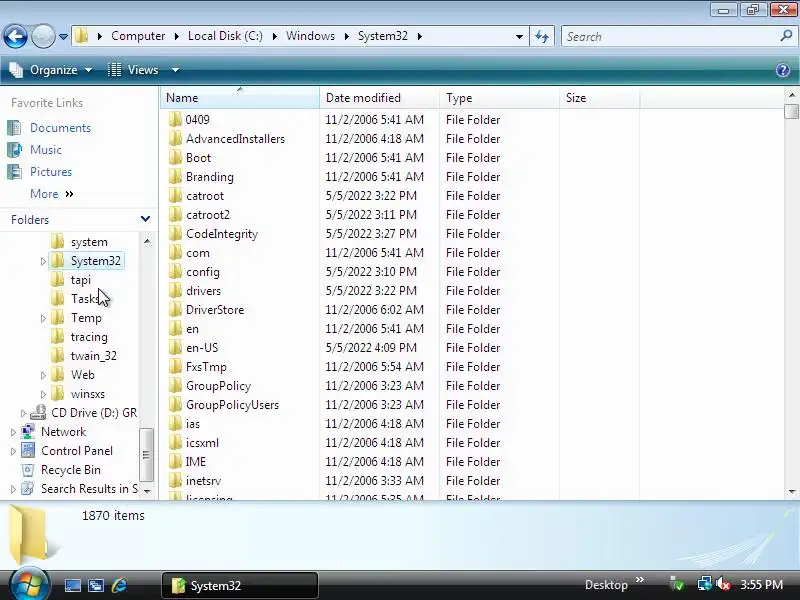This screenshot has width=800, height=600.
Task: Sort by the Name column header
Action: pyautogui.click(x=240, y=97)
